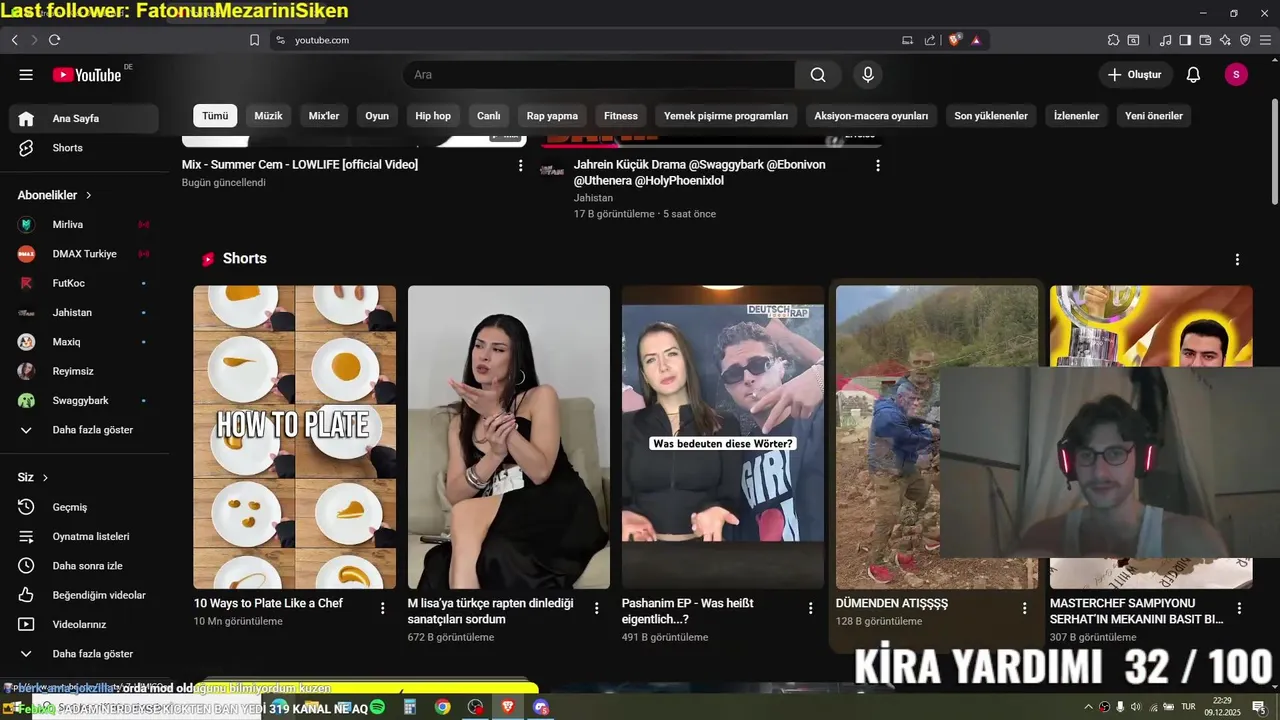Image resolution: width=1280 pixels, height=720 pixels.
Task: Open the Leo AI sparkle icon
Action: [1225, 40]
